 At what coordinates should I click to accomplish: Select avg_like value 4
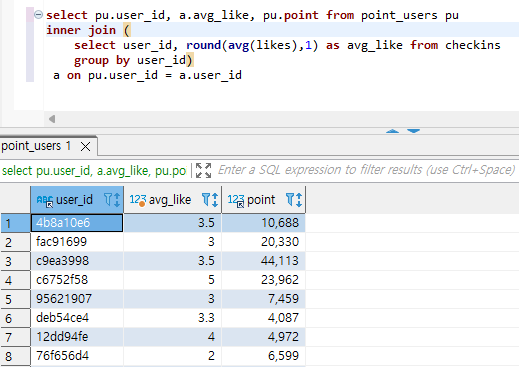coord(172,337)
